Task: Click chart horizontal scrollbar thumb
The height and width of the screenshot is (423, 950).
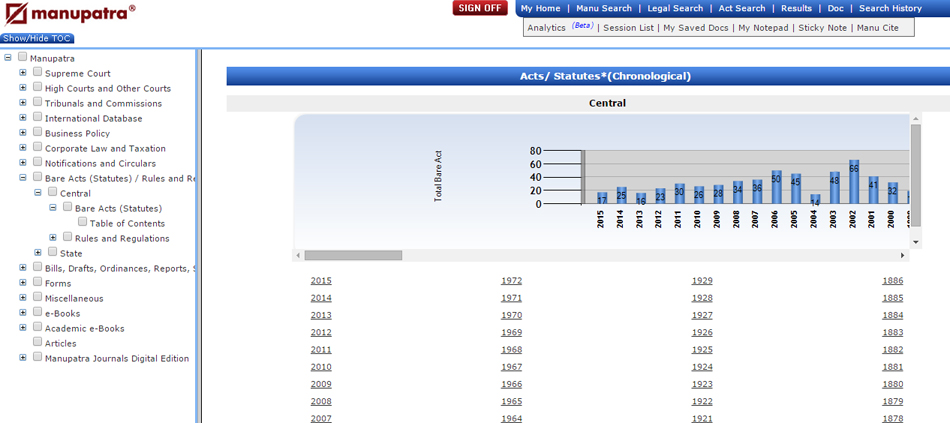Action: (353, 256)
